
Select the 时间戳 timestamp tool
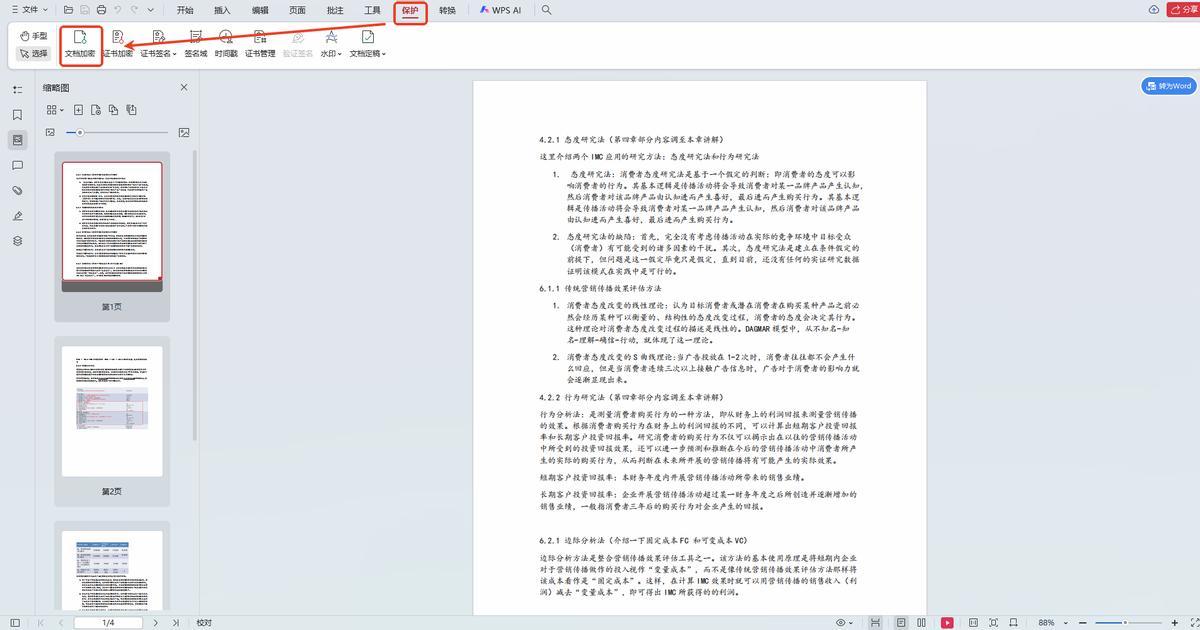click(x=226, y=44)
